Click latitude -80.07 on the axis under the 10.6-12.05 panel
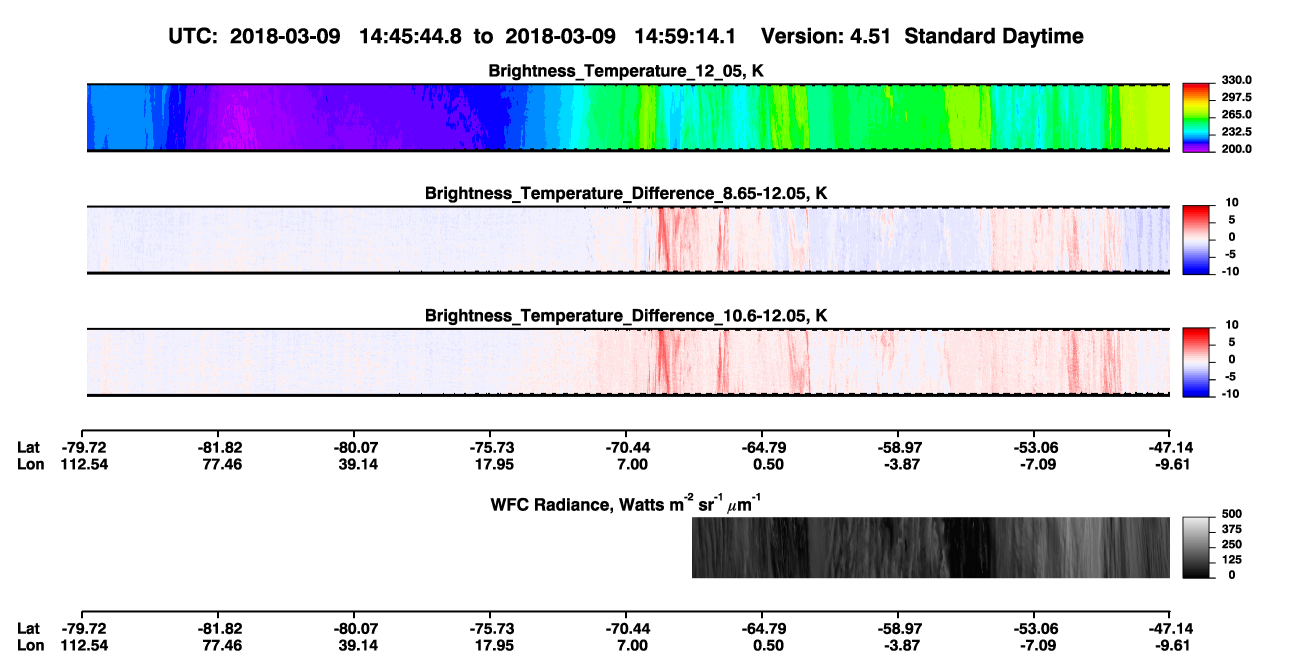Image resolution: width=1300 pixels, height=667 pixels. pyautogui.click(x=355, y=448)
